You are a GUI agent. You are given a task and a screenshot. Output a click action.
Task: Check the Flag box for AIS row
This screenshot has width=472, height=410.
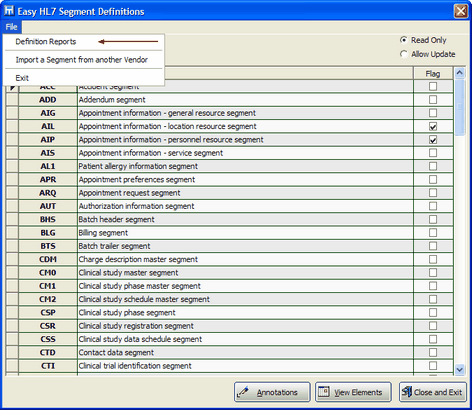[433, 153]
